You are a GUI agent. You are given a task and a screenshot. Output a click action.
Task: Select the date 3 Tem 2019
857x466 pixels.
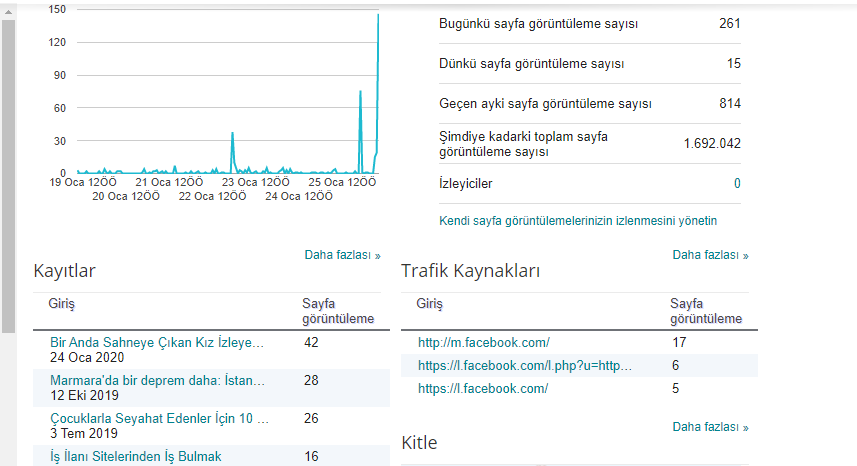pyautogui.click(x=84, y=433)
